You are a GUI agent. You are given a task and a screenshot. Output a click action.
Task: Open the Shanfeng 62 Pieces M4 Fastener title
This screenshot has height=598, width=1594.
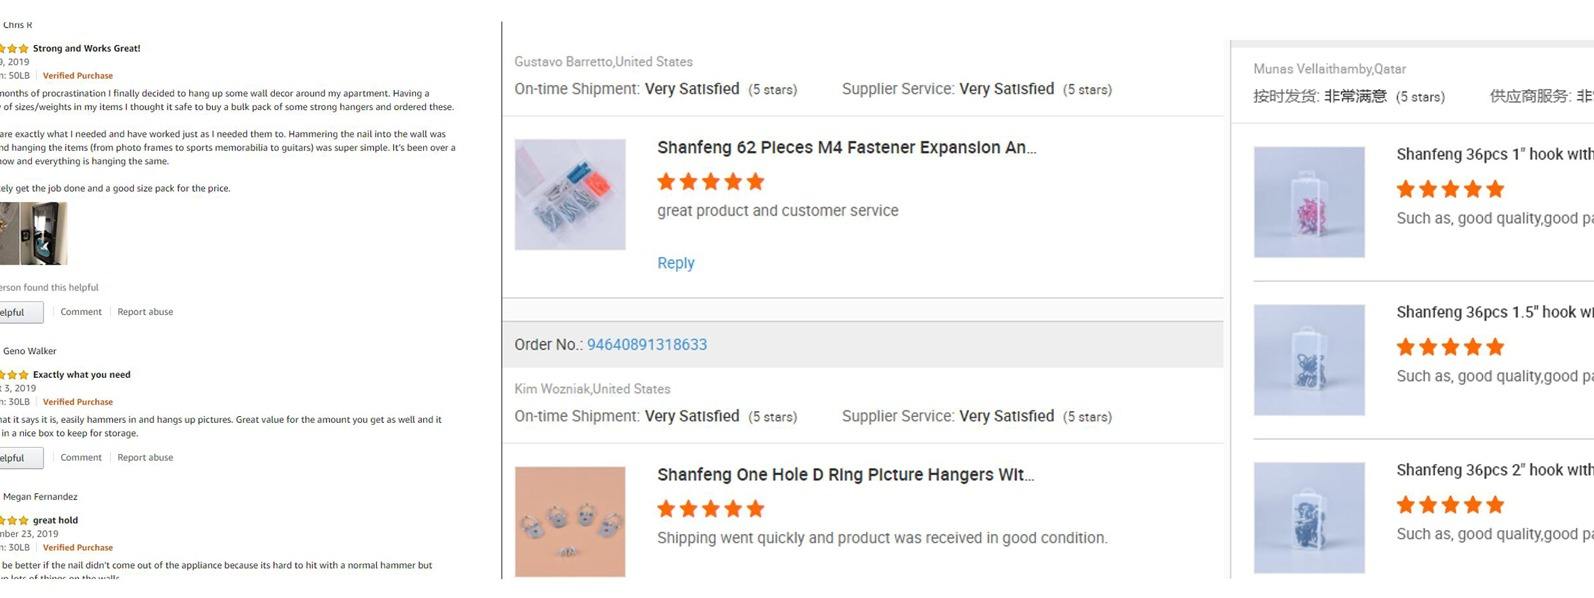[x=846, y=148]
